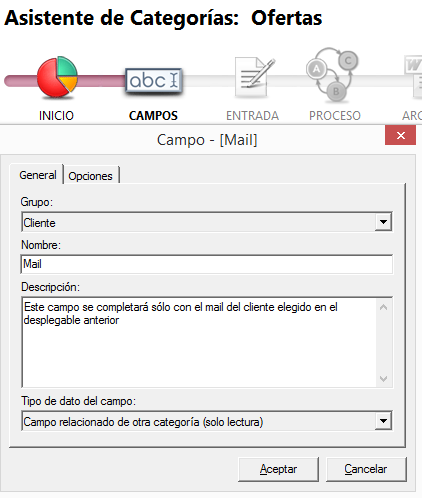This screenshot has width=422, height=498.
Task: Click the INICIO step label
Action: click(x=56, y=116)
